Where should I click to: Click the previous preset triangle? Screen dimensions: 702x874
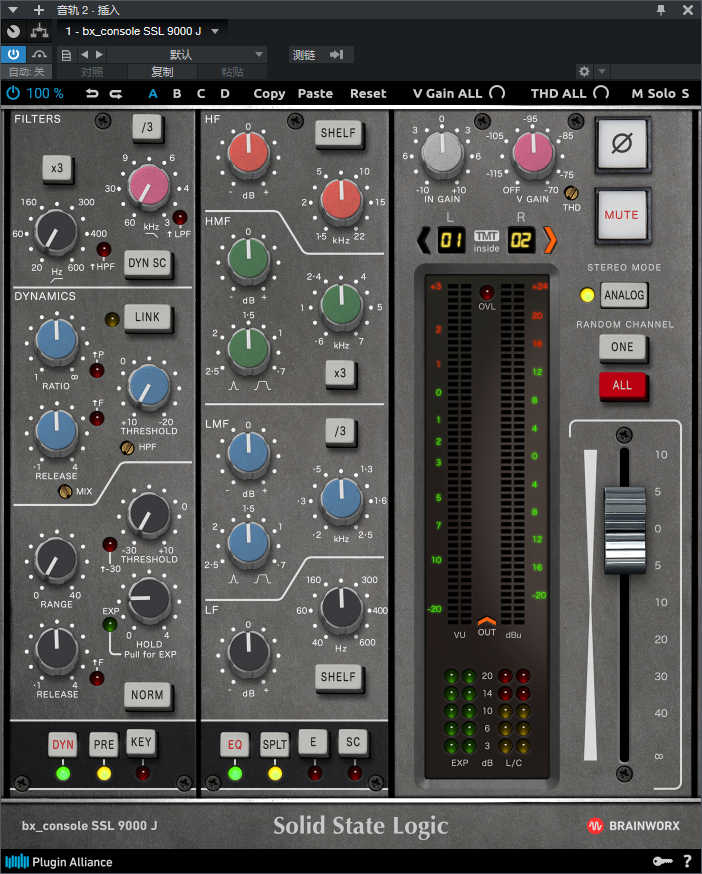point(85,54)
